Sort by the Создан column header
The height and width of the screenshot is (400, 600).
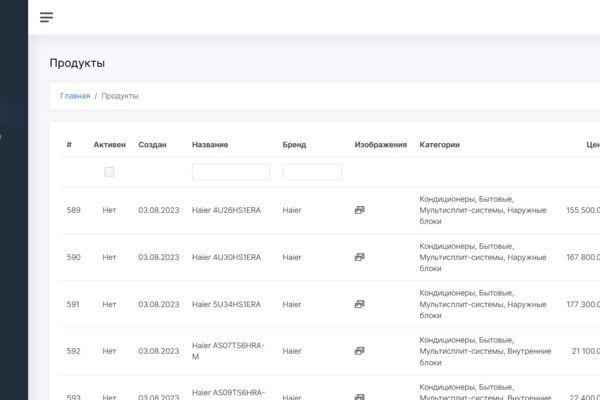152,145
